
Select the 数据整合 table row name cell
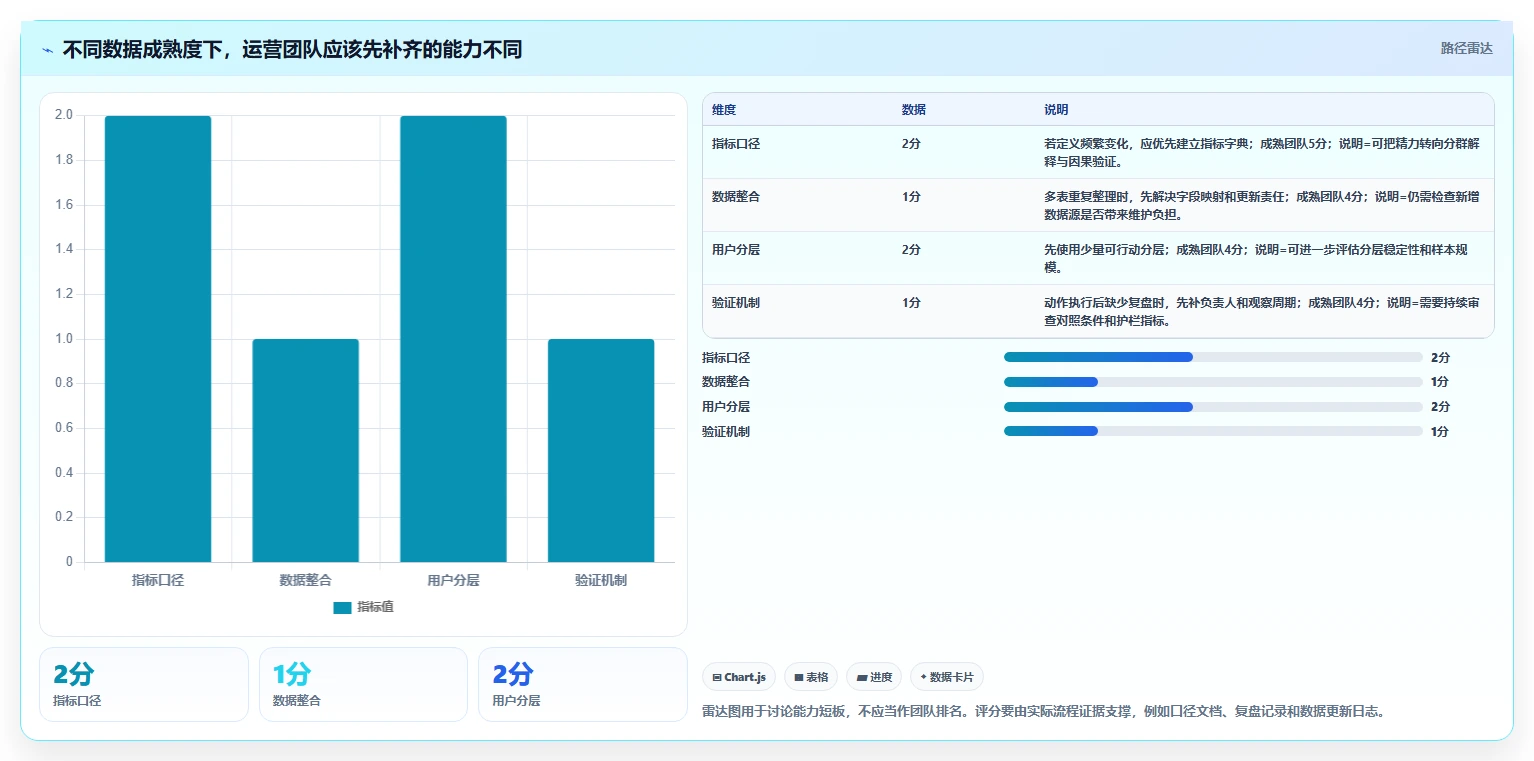(736, 197)
